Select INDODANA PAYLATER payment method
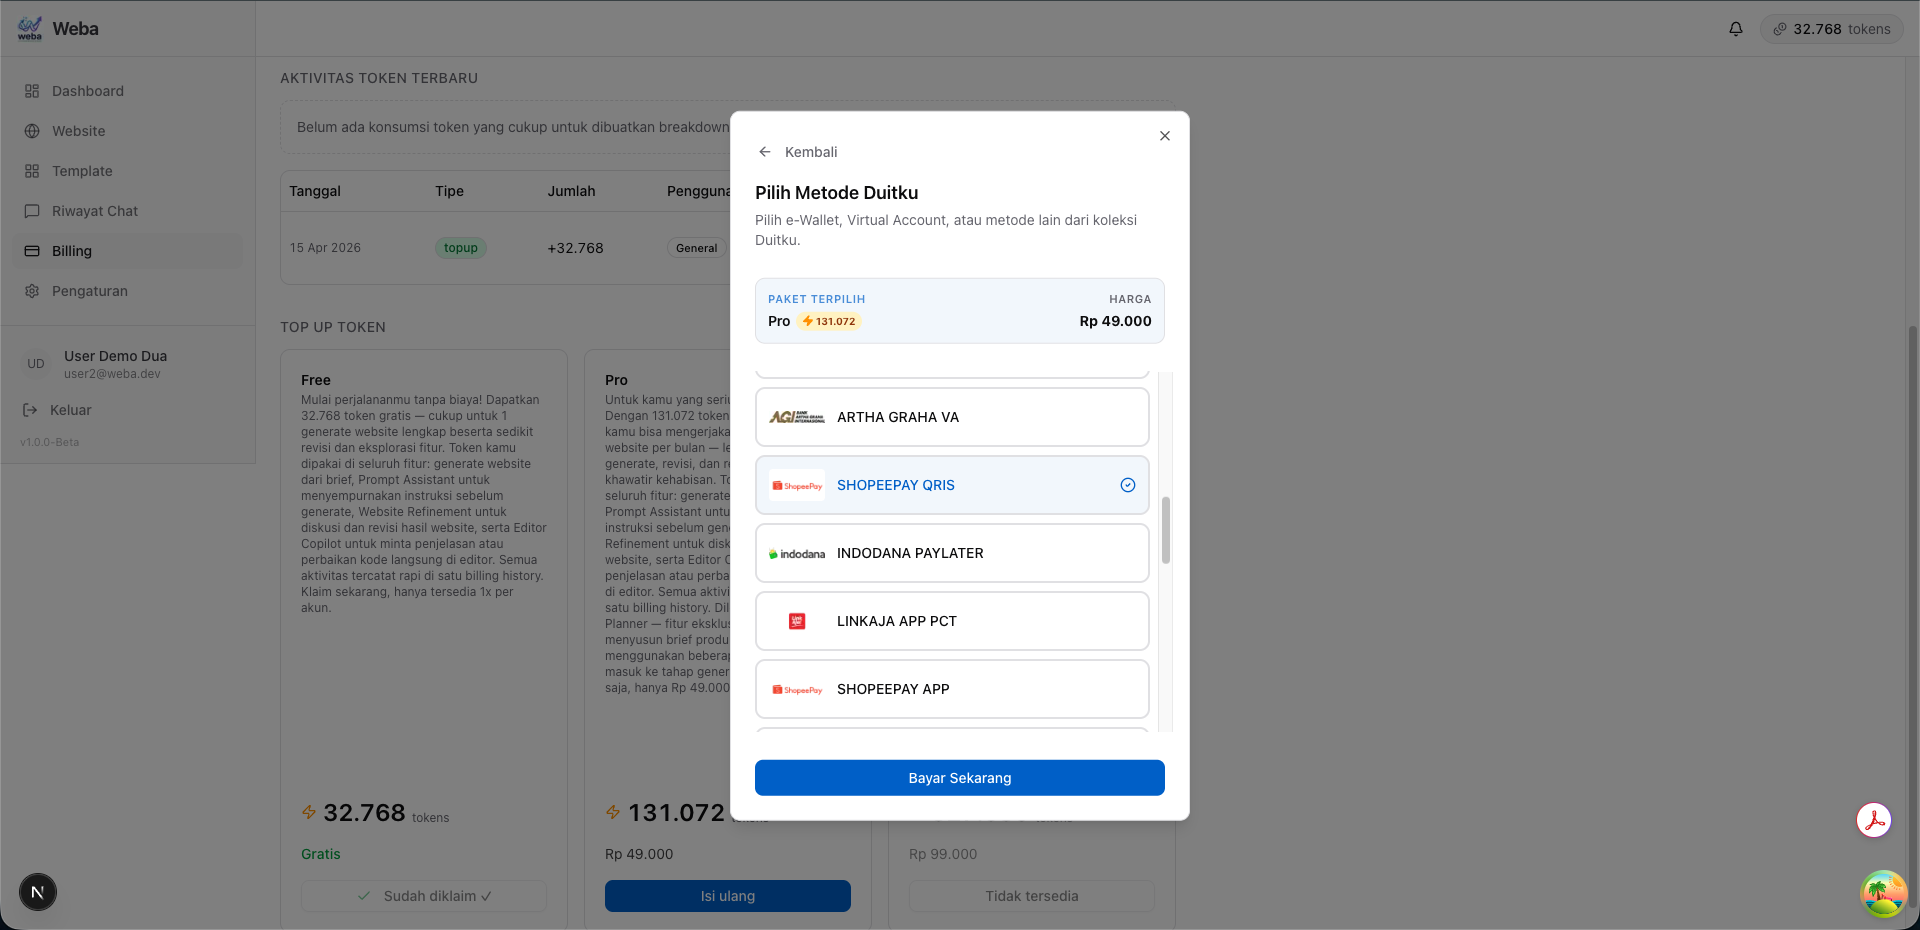The image size is (1920, 930). click(x=952, y=553)
